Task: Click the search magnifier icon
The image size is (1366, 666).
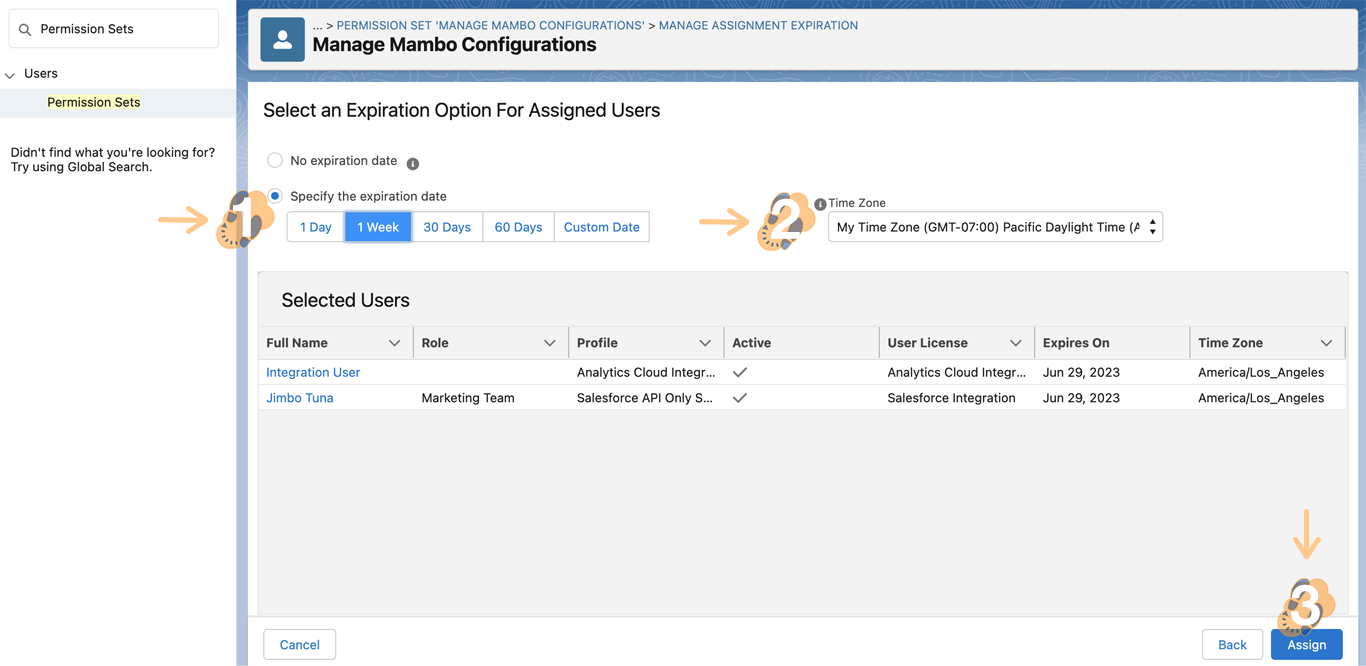Action: tap(25, 30)
